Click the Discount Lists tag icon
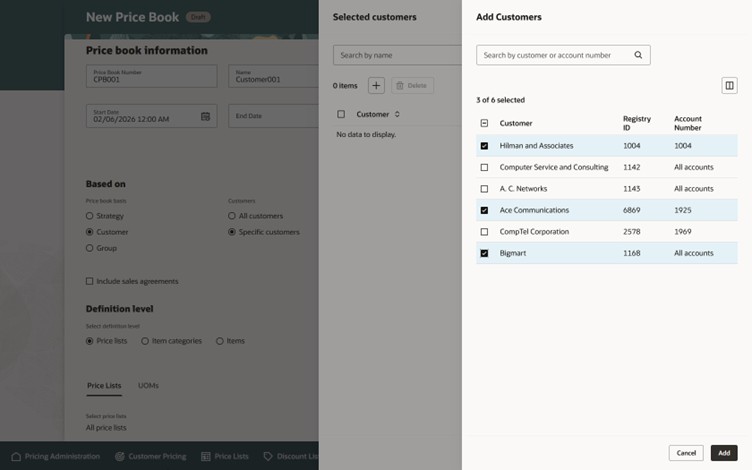The height and width of the screenshot is (470, 752). click(x=268, y=456)
